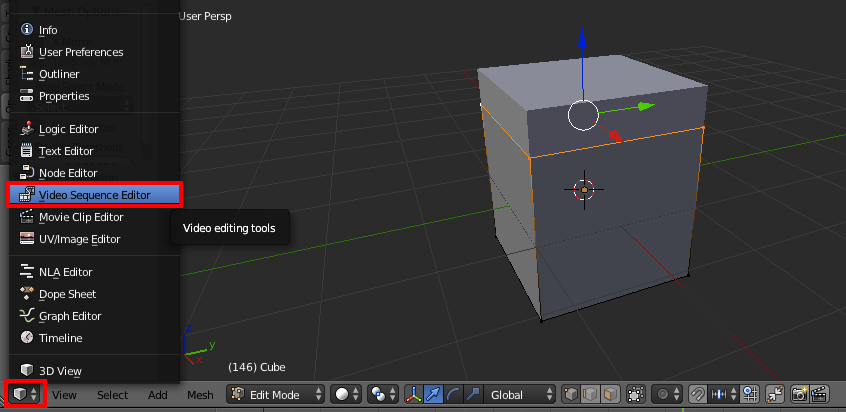The width and height of the screenshot is (846, 412).
Task: Enable the translate manipulator arrow icon
Action: click(x=433, y=395)
